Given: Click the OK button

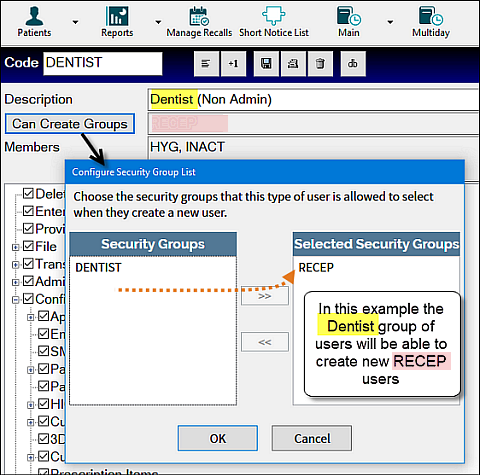Looking at the screenshot, I should (218, 438).
